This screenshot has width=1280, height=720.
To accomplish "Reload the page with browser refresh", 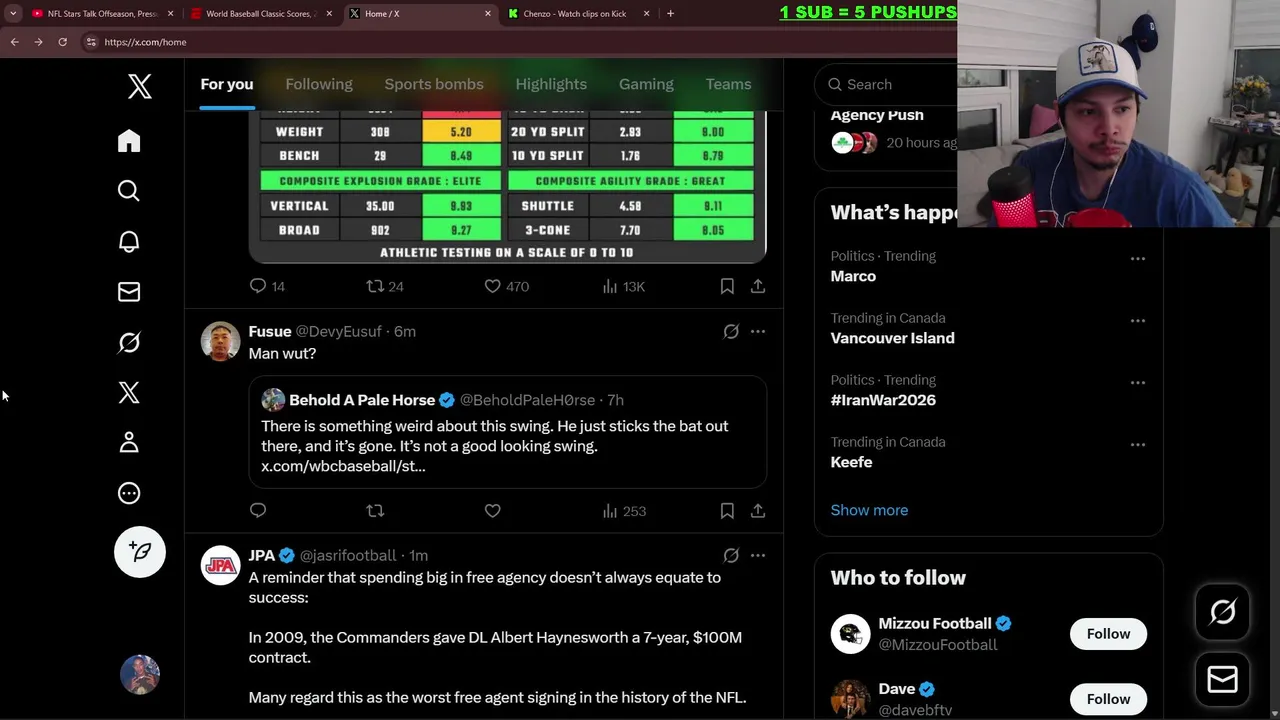I will (x=62, y=42).
